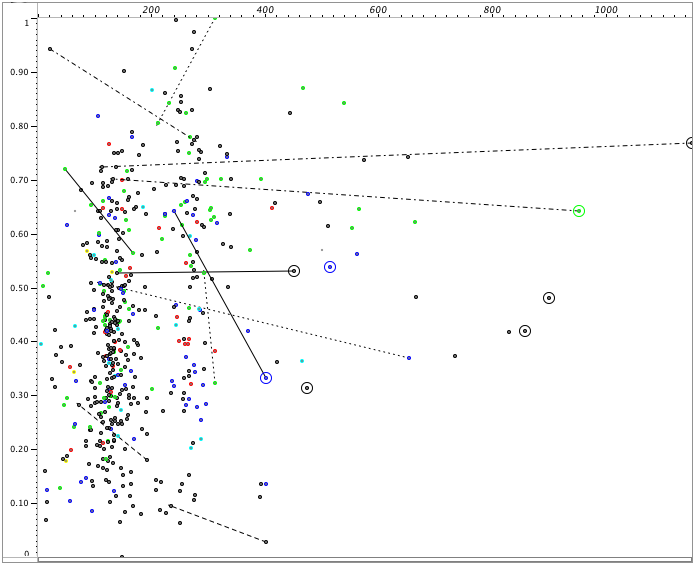Click the x-axis label 1000
This screenshot has width=696, height=565.
click(605, 10)
